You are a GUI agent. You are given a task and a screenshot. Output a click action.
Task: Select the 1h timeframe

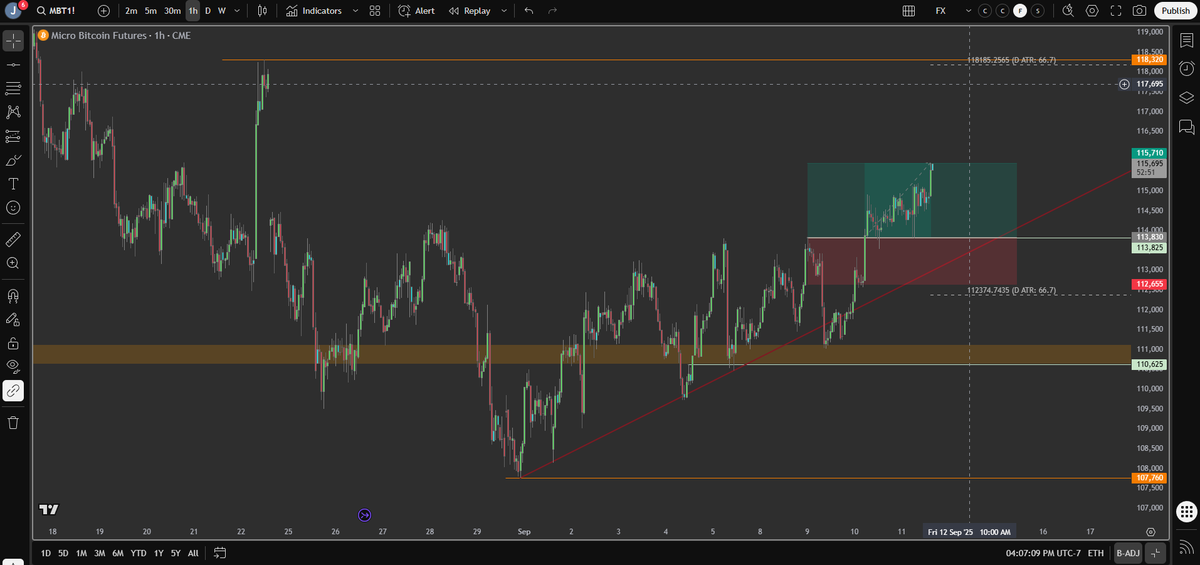pos(193,10)
